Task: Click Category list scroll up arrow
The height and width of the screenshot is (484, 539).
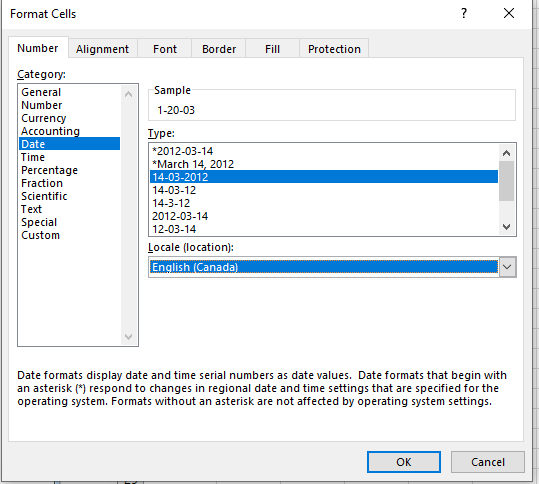Action: [x=129, y=94]
